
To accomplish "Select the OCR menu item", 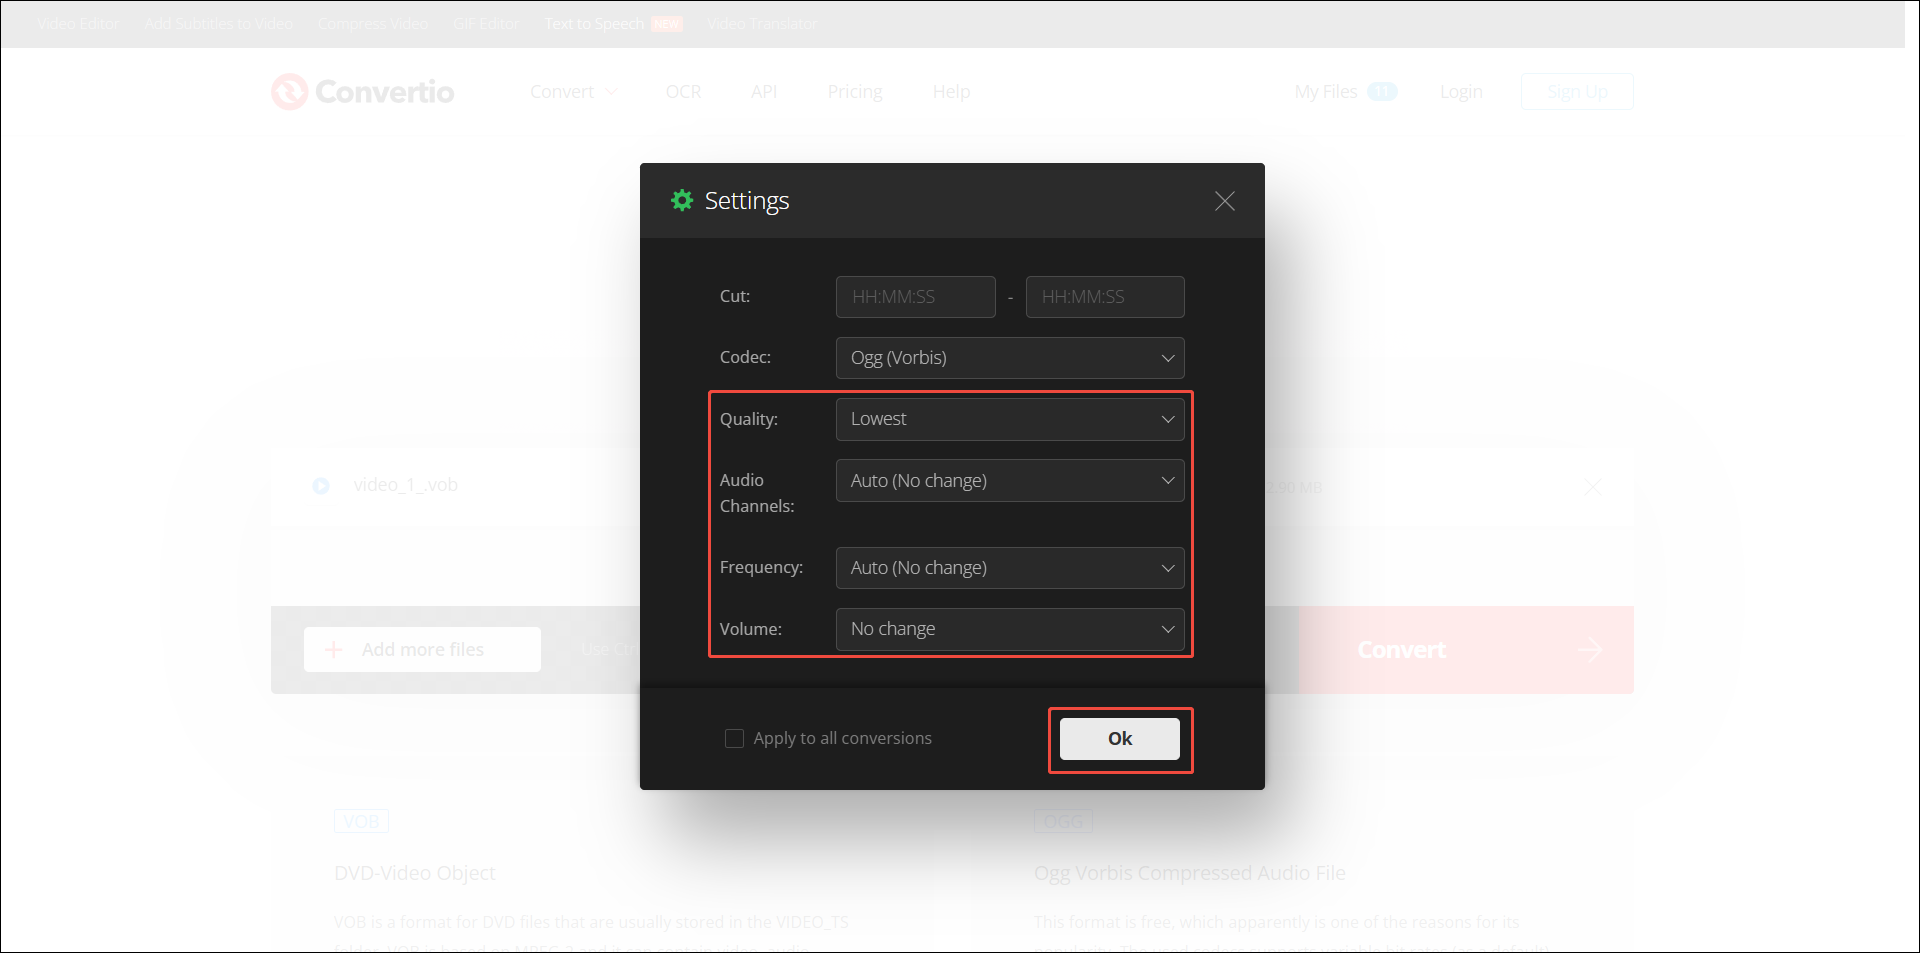I will (683, 91).
